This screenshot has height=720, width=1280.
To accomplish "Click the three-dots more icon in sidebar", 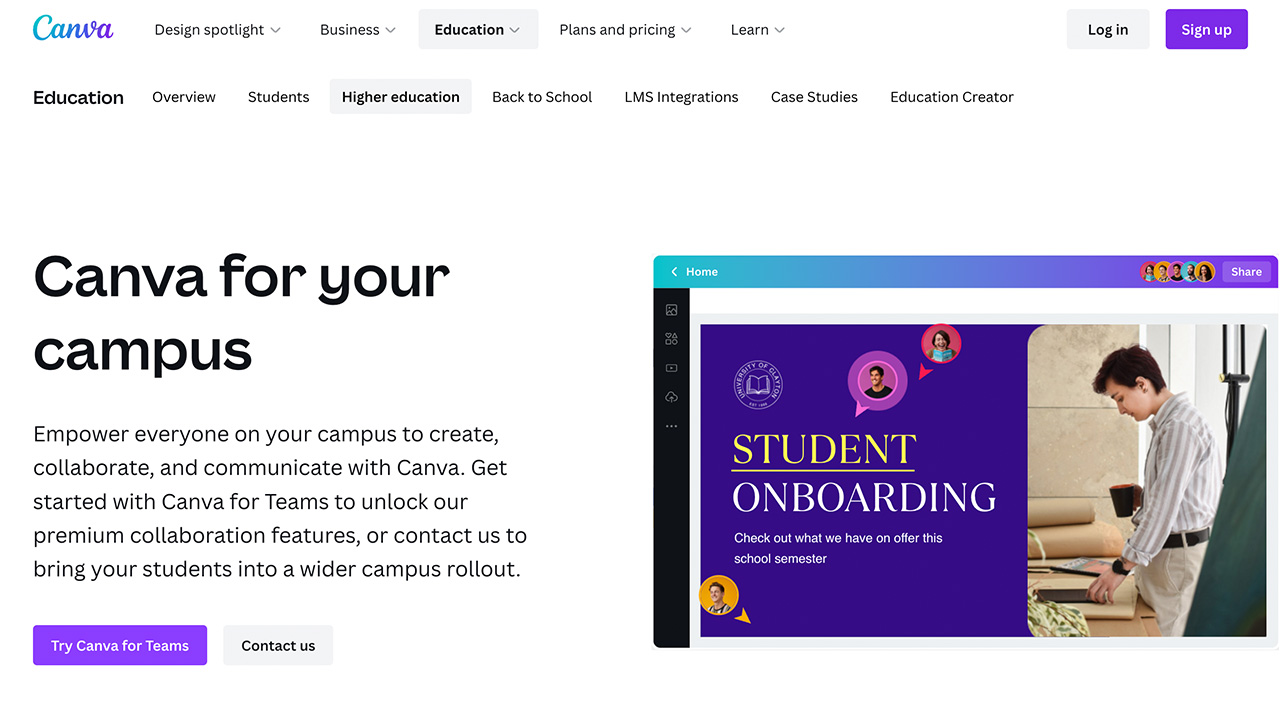I will point(671,426).
